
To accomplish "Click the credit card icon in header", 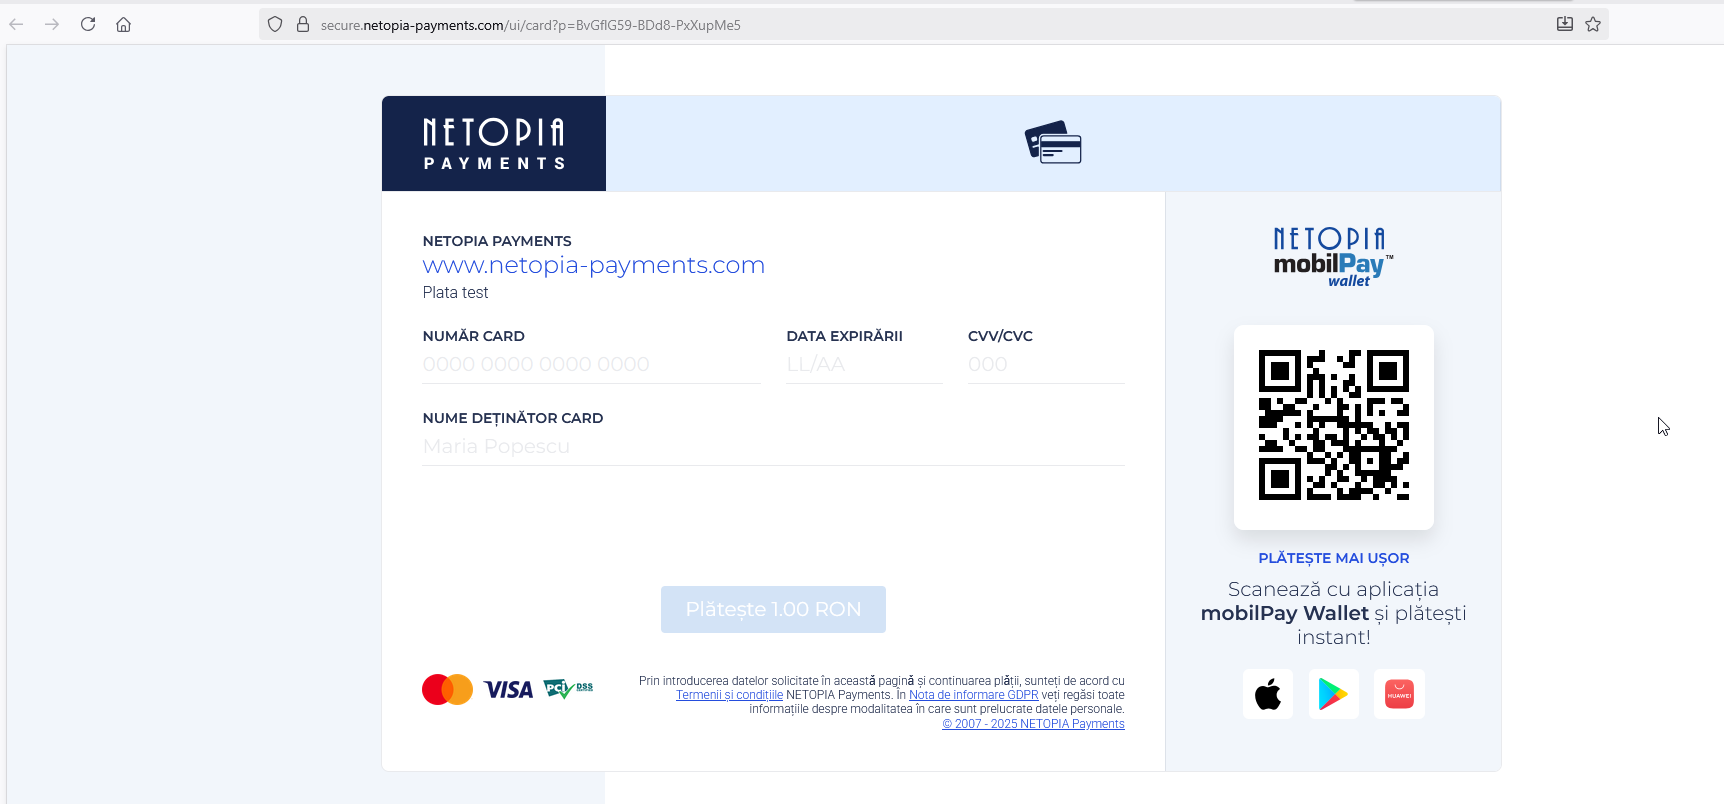I will 1053,143.
